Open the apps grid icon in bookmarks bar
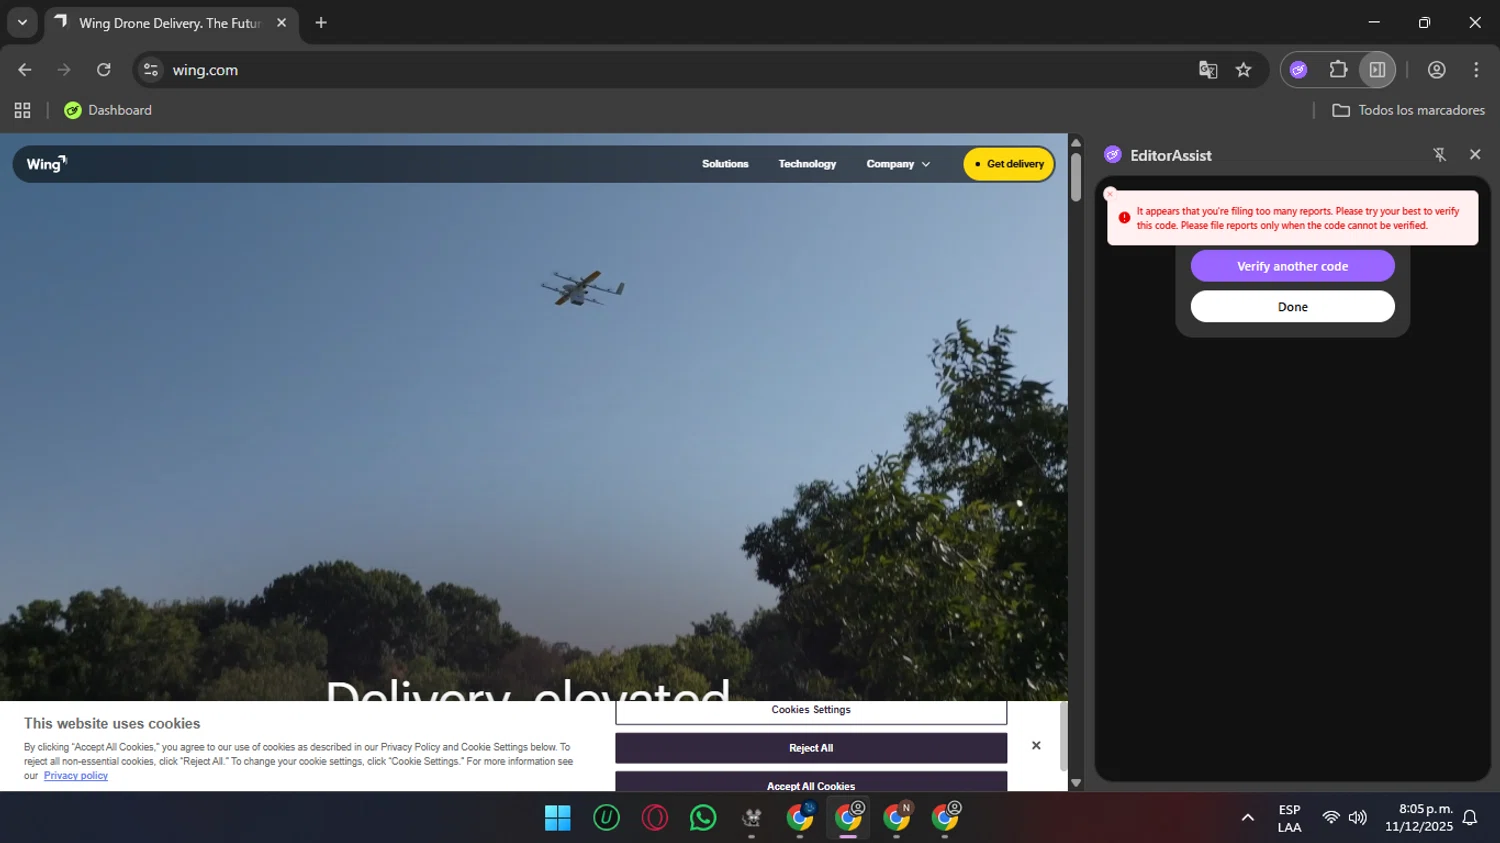1500x843 pixels. pyautogui.click(x=22, y=110)
